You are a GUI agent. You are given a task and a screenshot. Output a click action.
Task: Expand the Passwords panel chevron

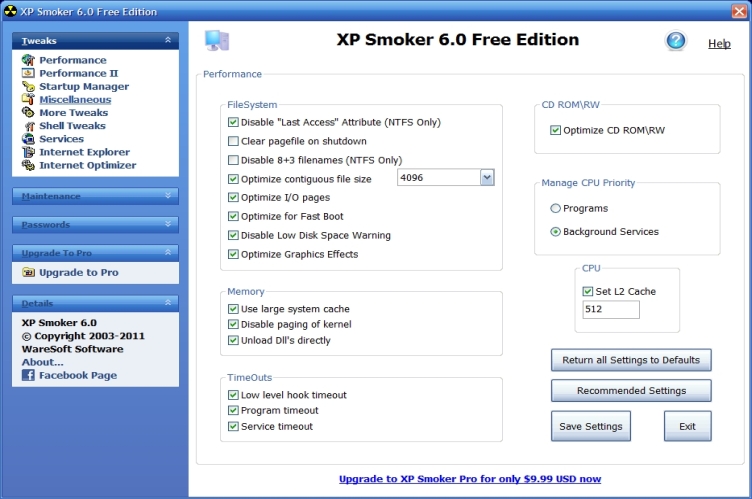168,224
